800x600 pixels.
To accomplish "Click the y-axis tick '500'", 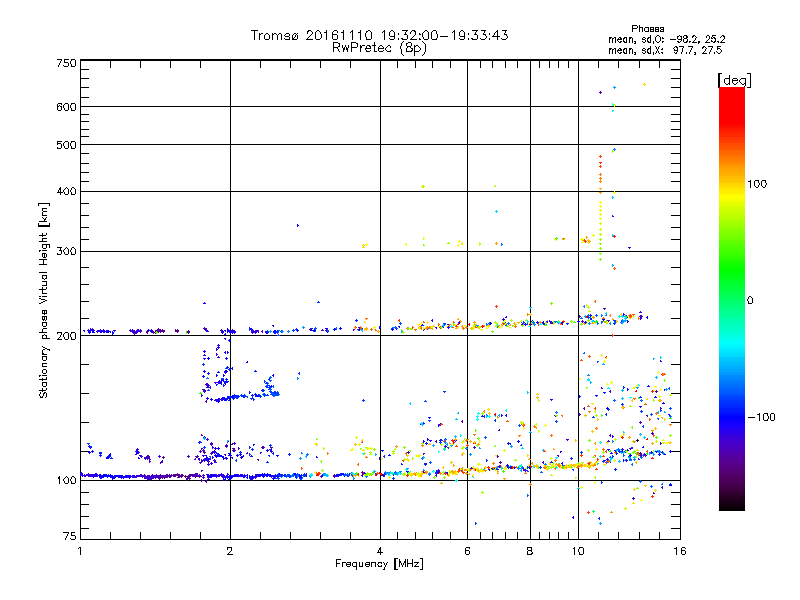I will (x=66, y=145).
